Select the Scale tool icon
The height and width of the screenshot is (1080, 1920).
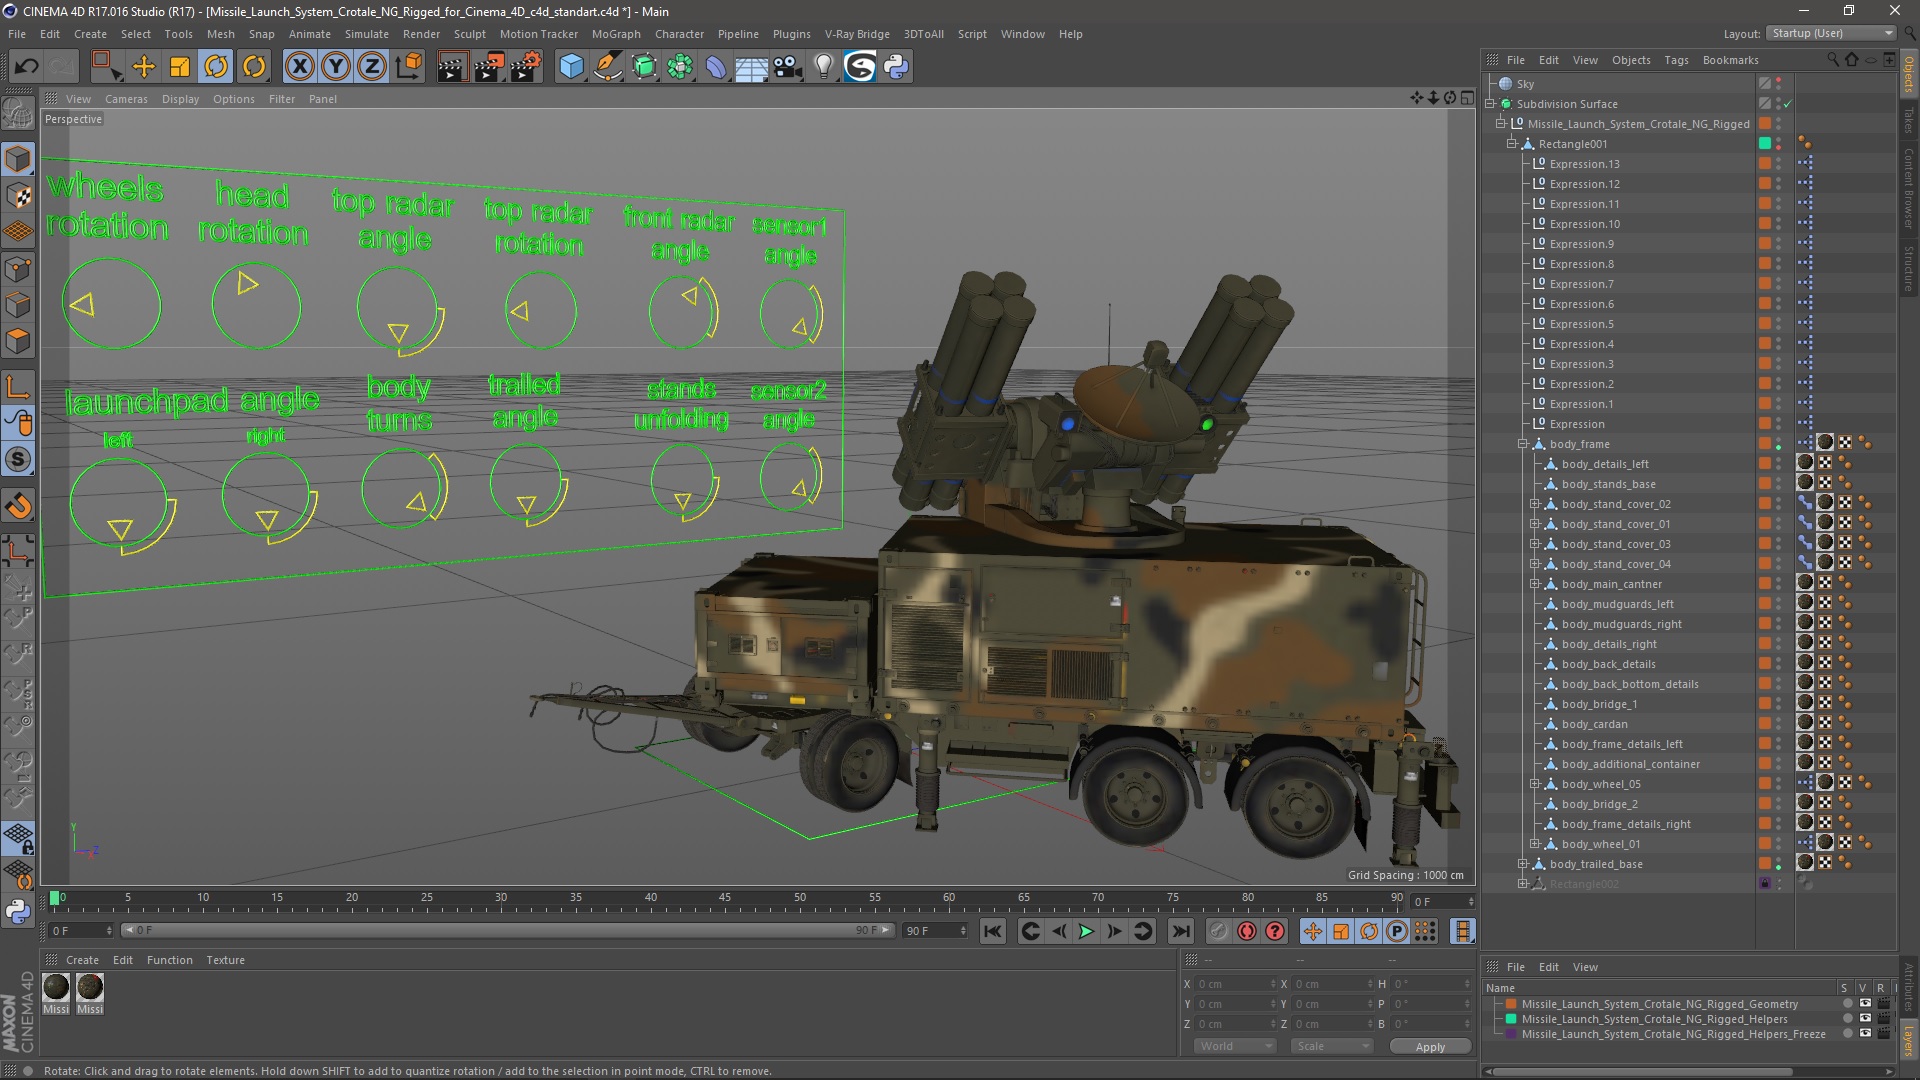tap(180, 67)
